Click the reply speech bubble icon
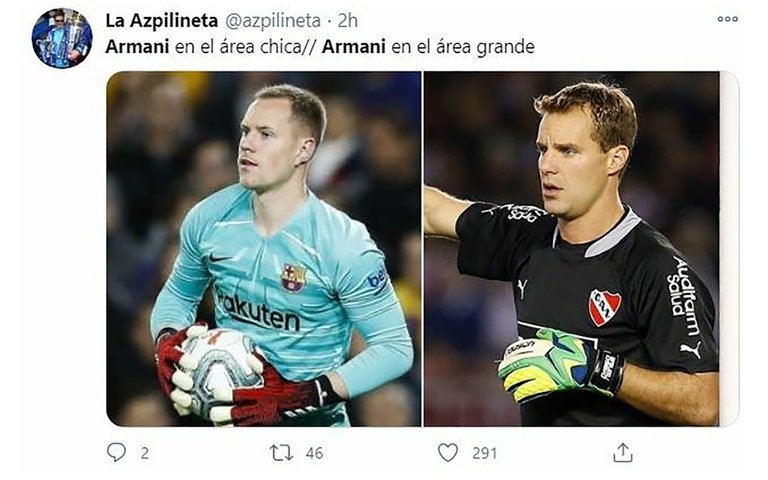 pos(116,452)
